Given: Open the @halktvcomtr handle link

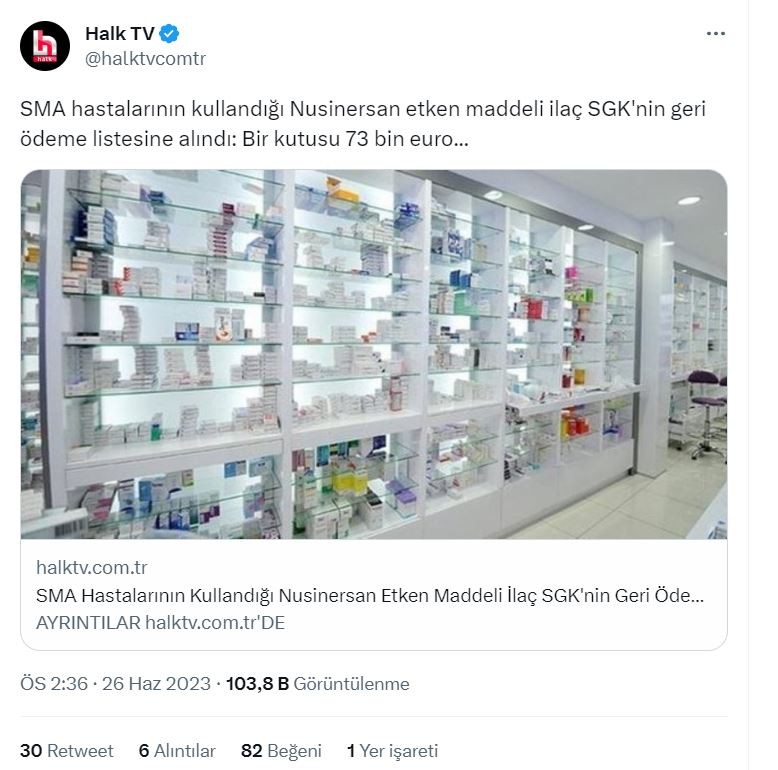Looking at the screenshot, I should point(145,59).
